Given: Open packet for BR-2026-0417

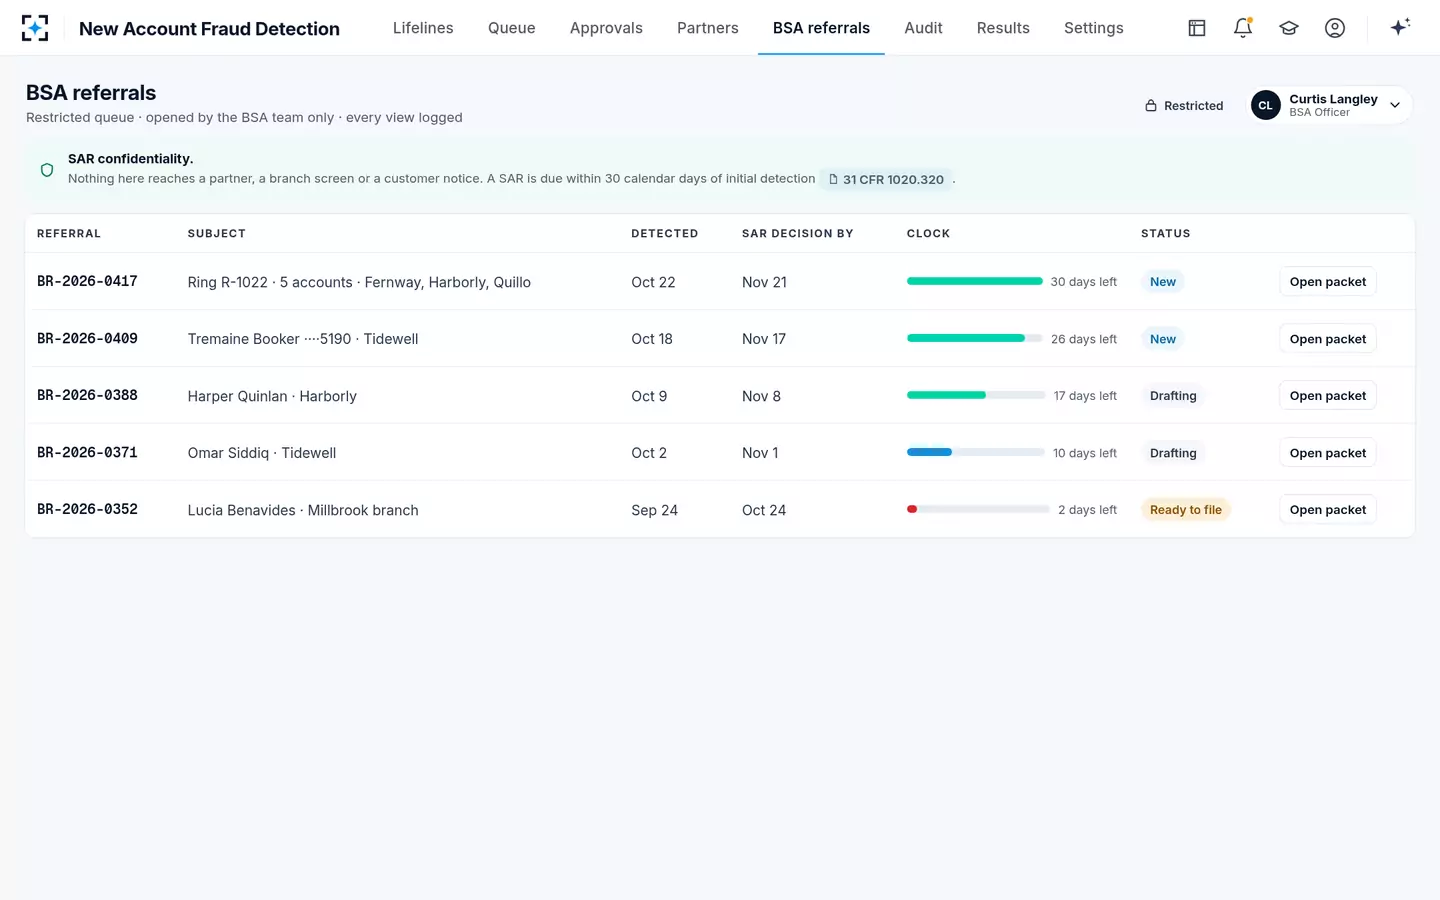Looking at the screenshot, I should [x=1328, y=282].
